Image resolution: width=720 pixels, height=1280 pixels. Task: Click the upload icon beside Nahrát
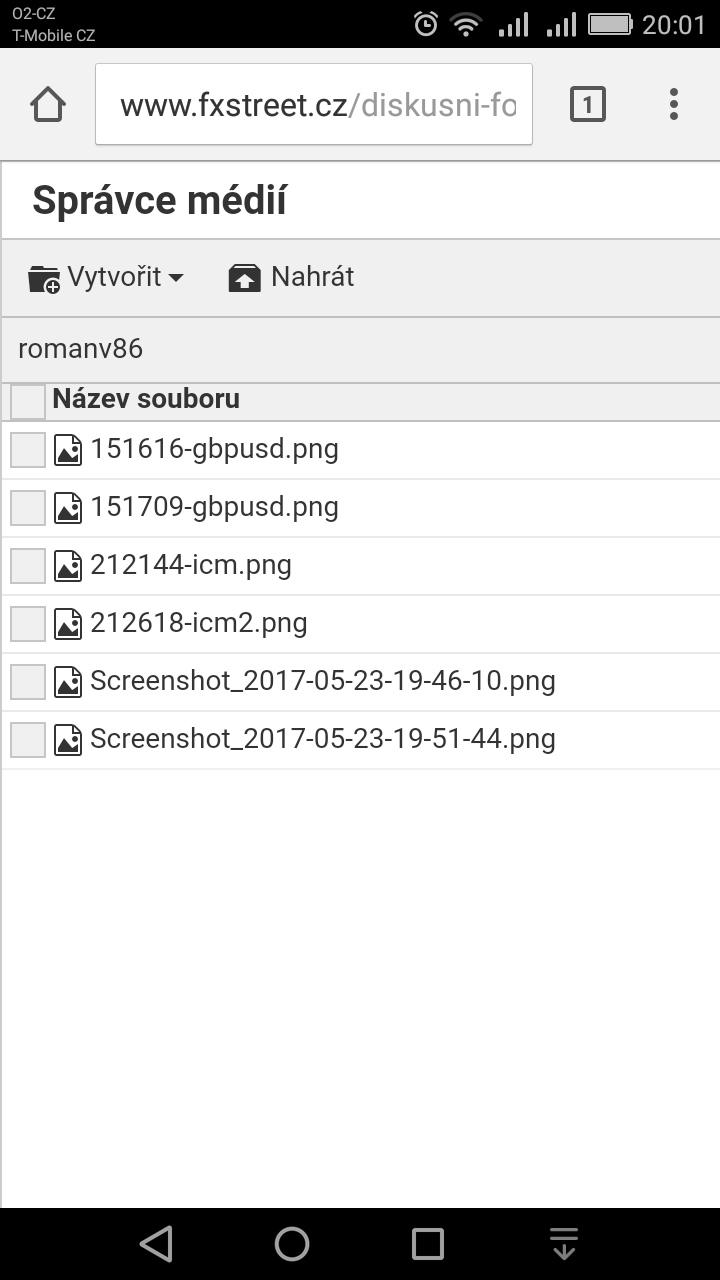click(245, 278)
